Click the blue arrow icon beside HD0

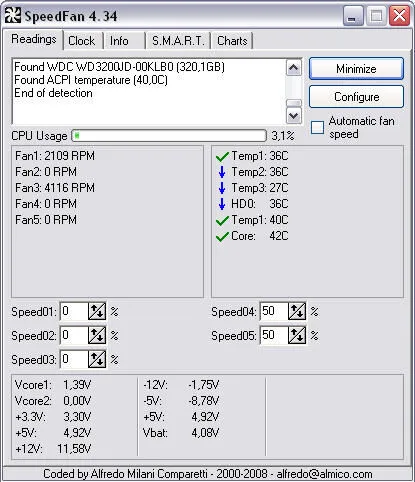[222, 204]
